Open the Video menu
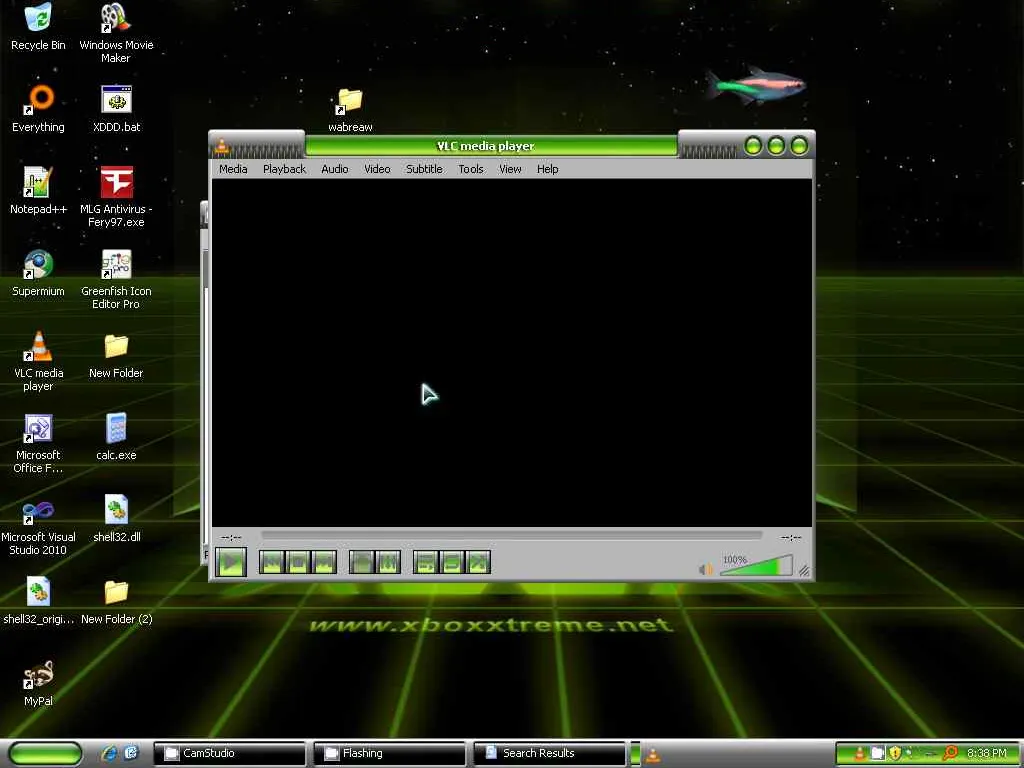The height and width of the screenshot is (768, 1024). click(x=377, y=169)
